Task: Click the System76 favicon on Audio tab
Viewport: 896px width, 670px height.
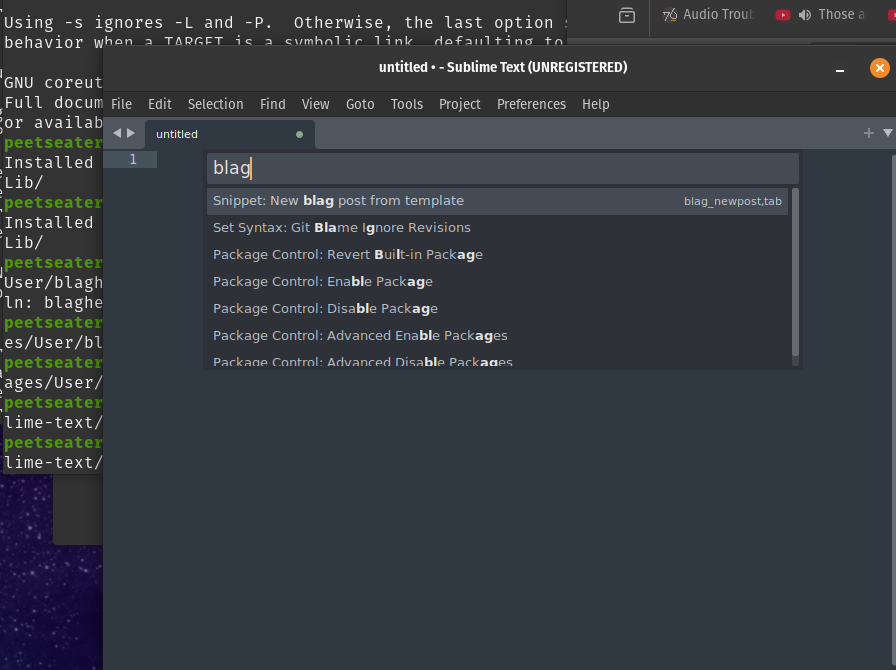Action: pos(670,15)
